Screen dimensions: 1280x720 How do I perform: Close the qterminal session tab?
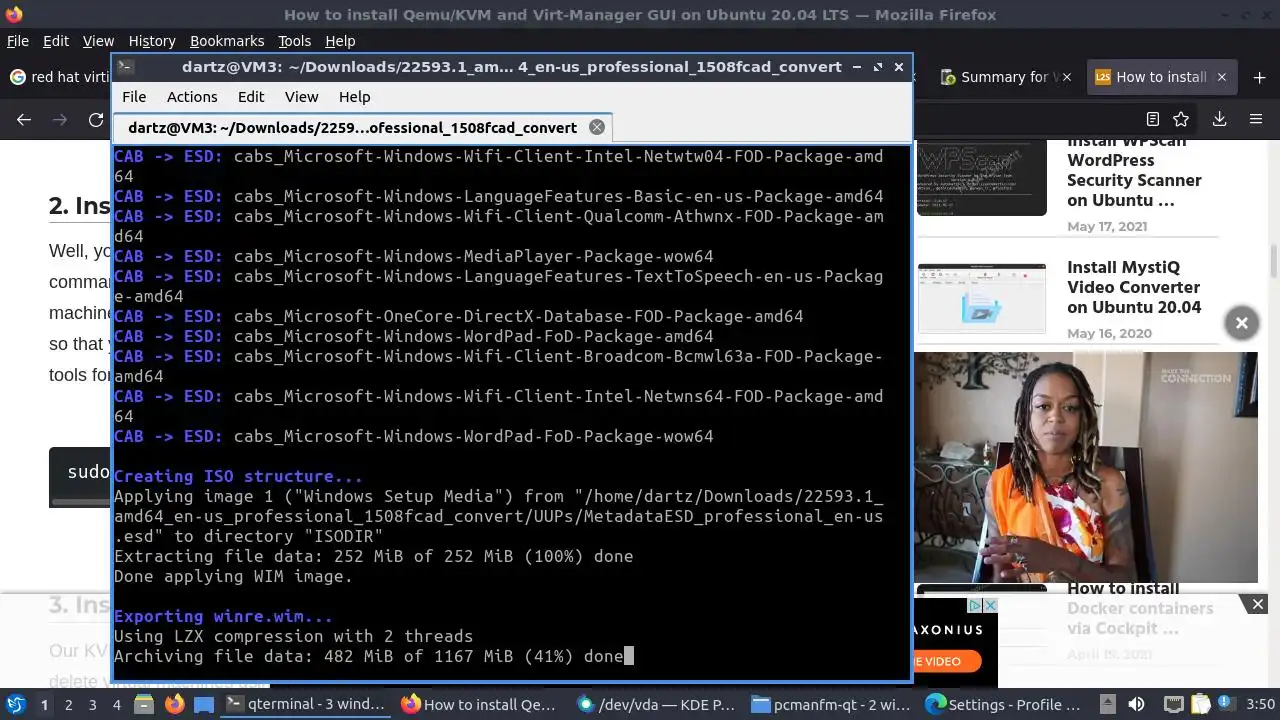click(x=597, y=127)
